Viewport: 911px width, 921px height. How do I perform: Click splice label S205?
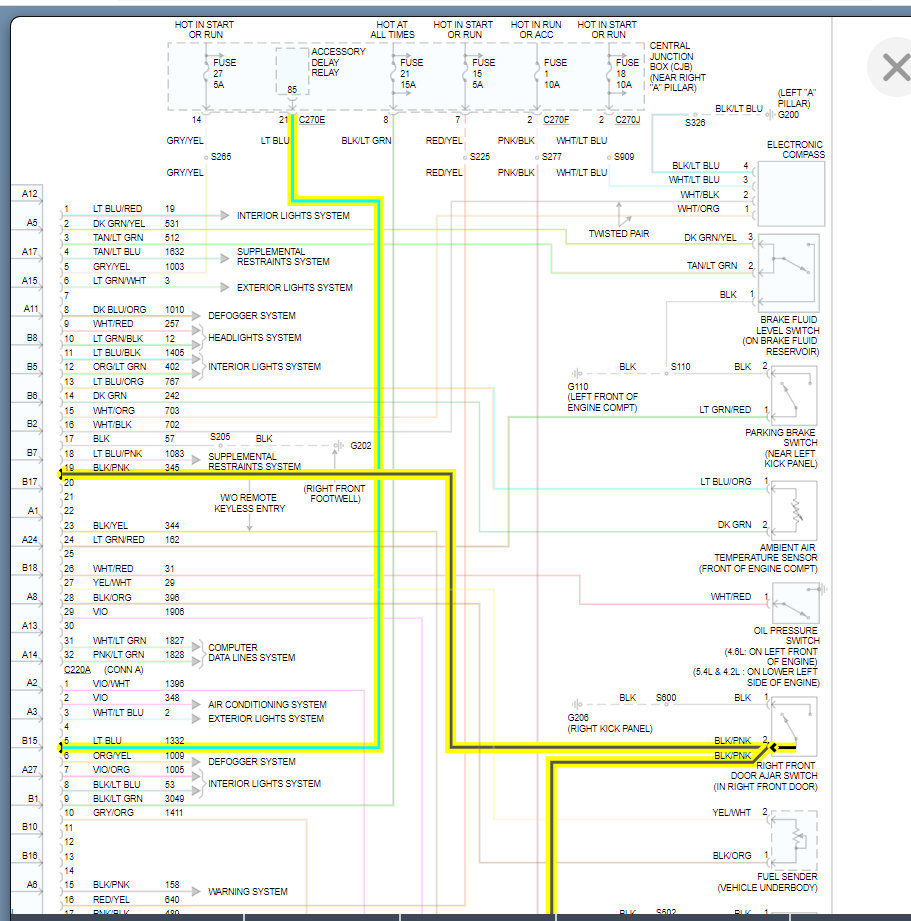coord(220,437)
